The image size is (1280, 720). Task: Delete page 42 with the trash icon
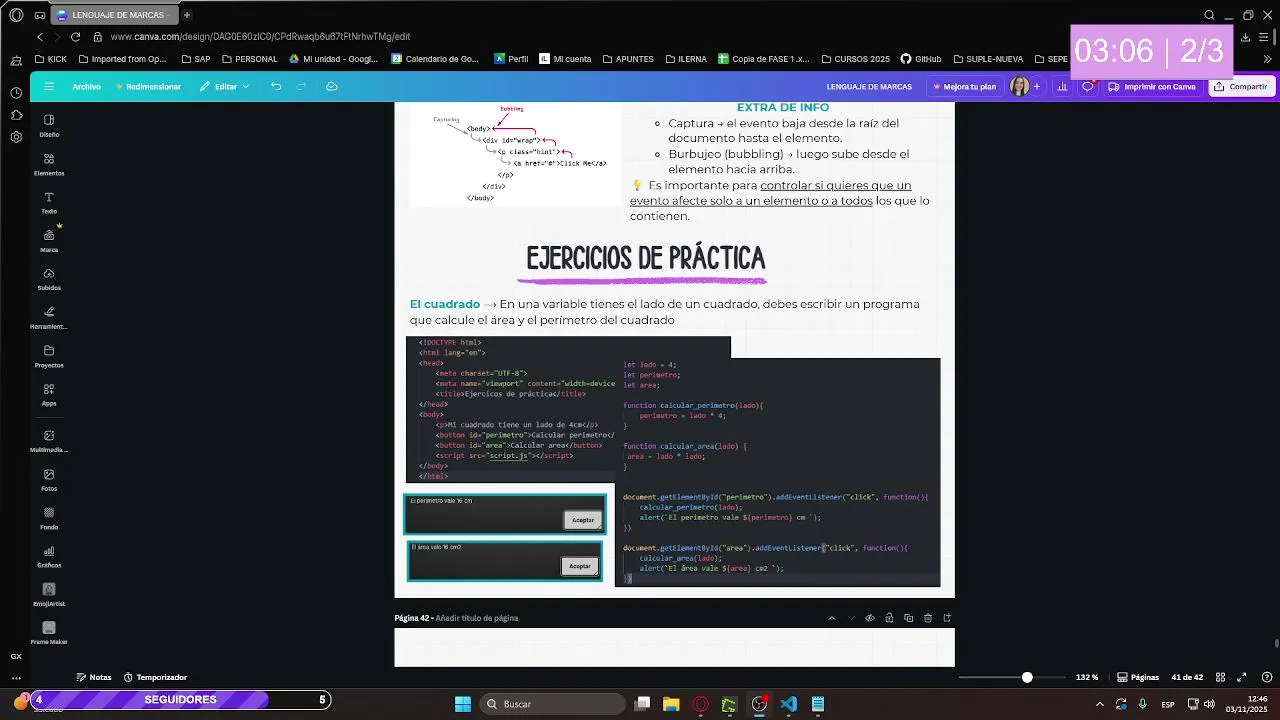coord(928,618)
